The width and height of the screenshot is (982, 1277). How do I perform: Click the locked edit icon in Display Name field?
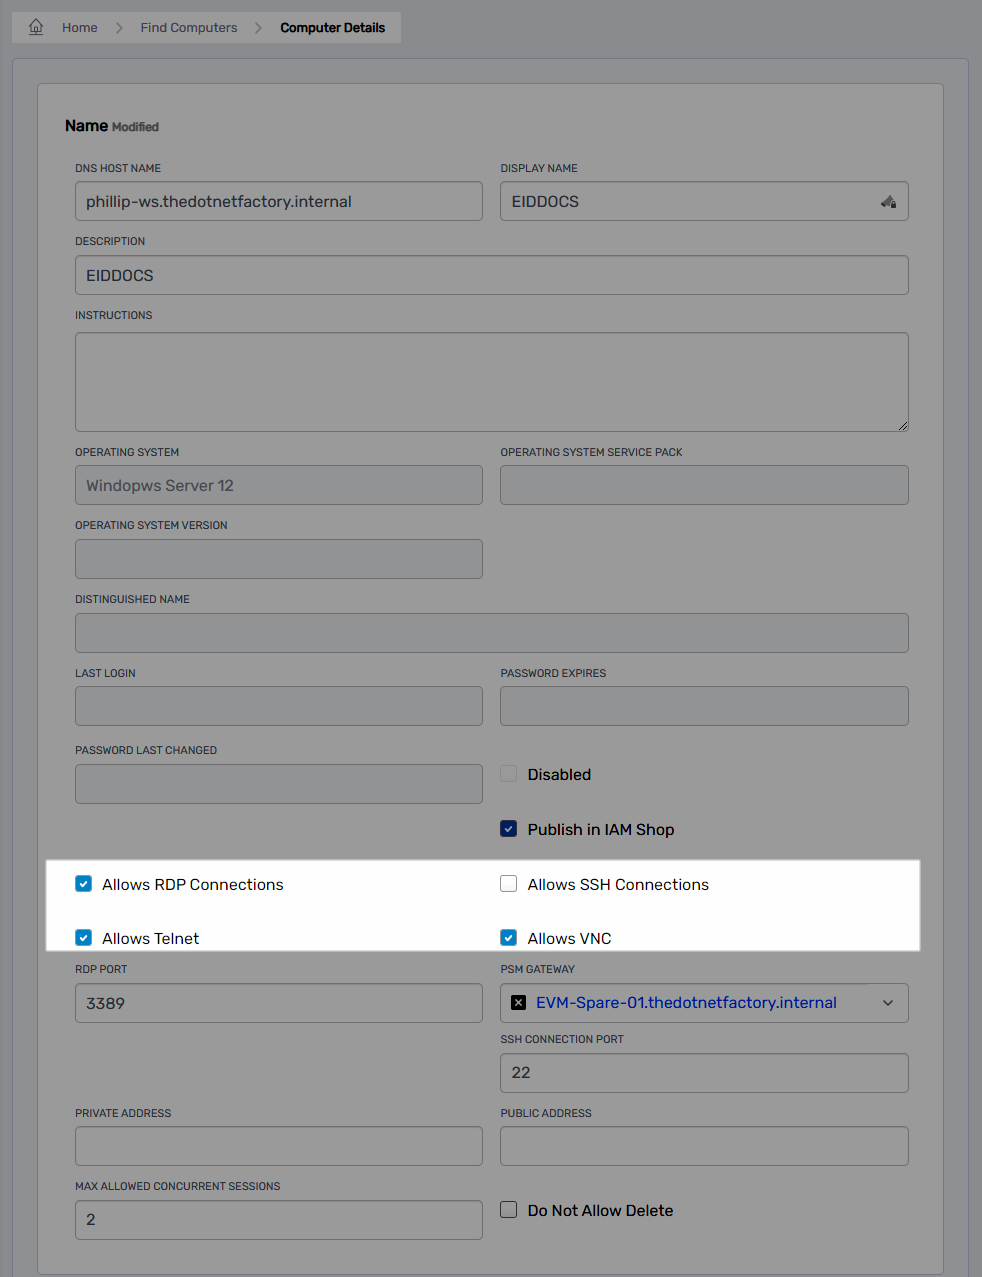(889, 201)
